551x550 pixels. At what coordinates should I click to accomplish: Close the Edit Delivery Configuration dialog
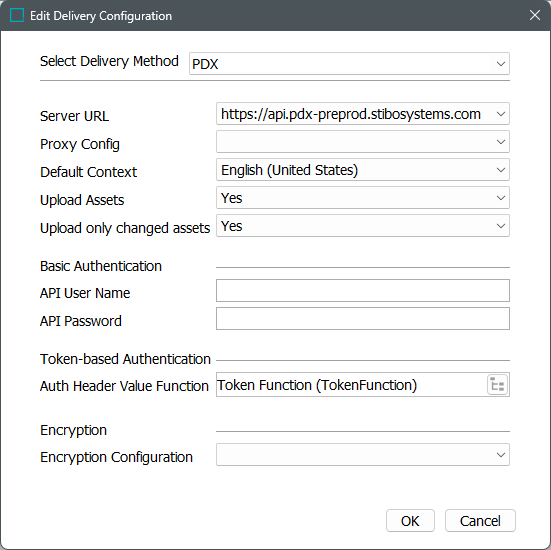pyautogui.click(x=535, y=15)
